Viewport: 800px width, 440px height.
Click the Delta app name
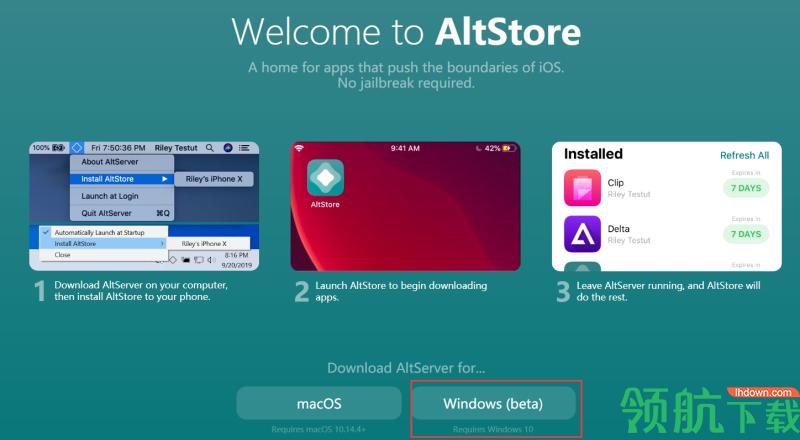click(618, 229)
